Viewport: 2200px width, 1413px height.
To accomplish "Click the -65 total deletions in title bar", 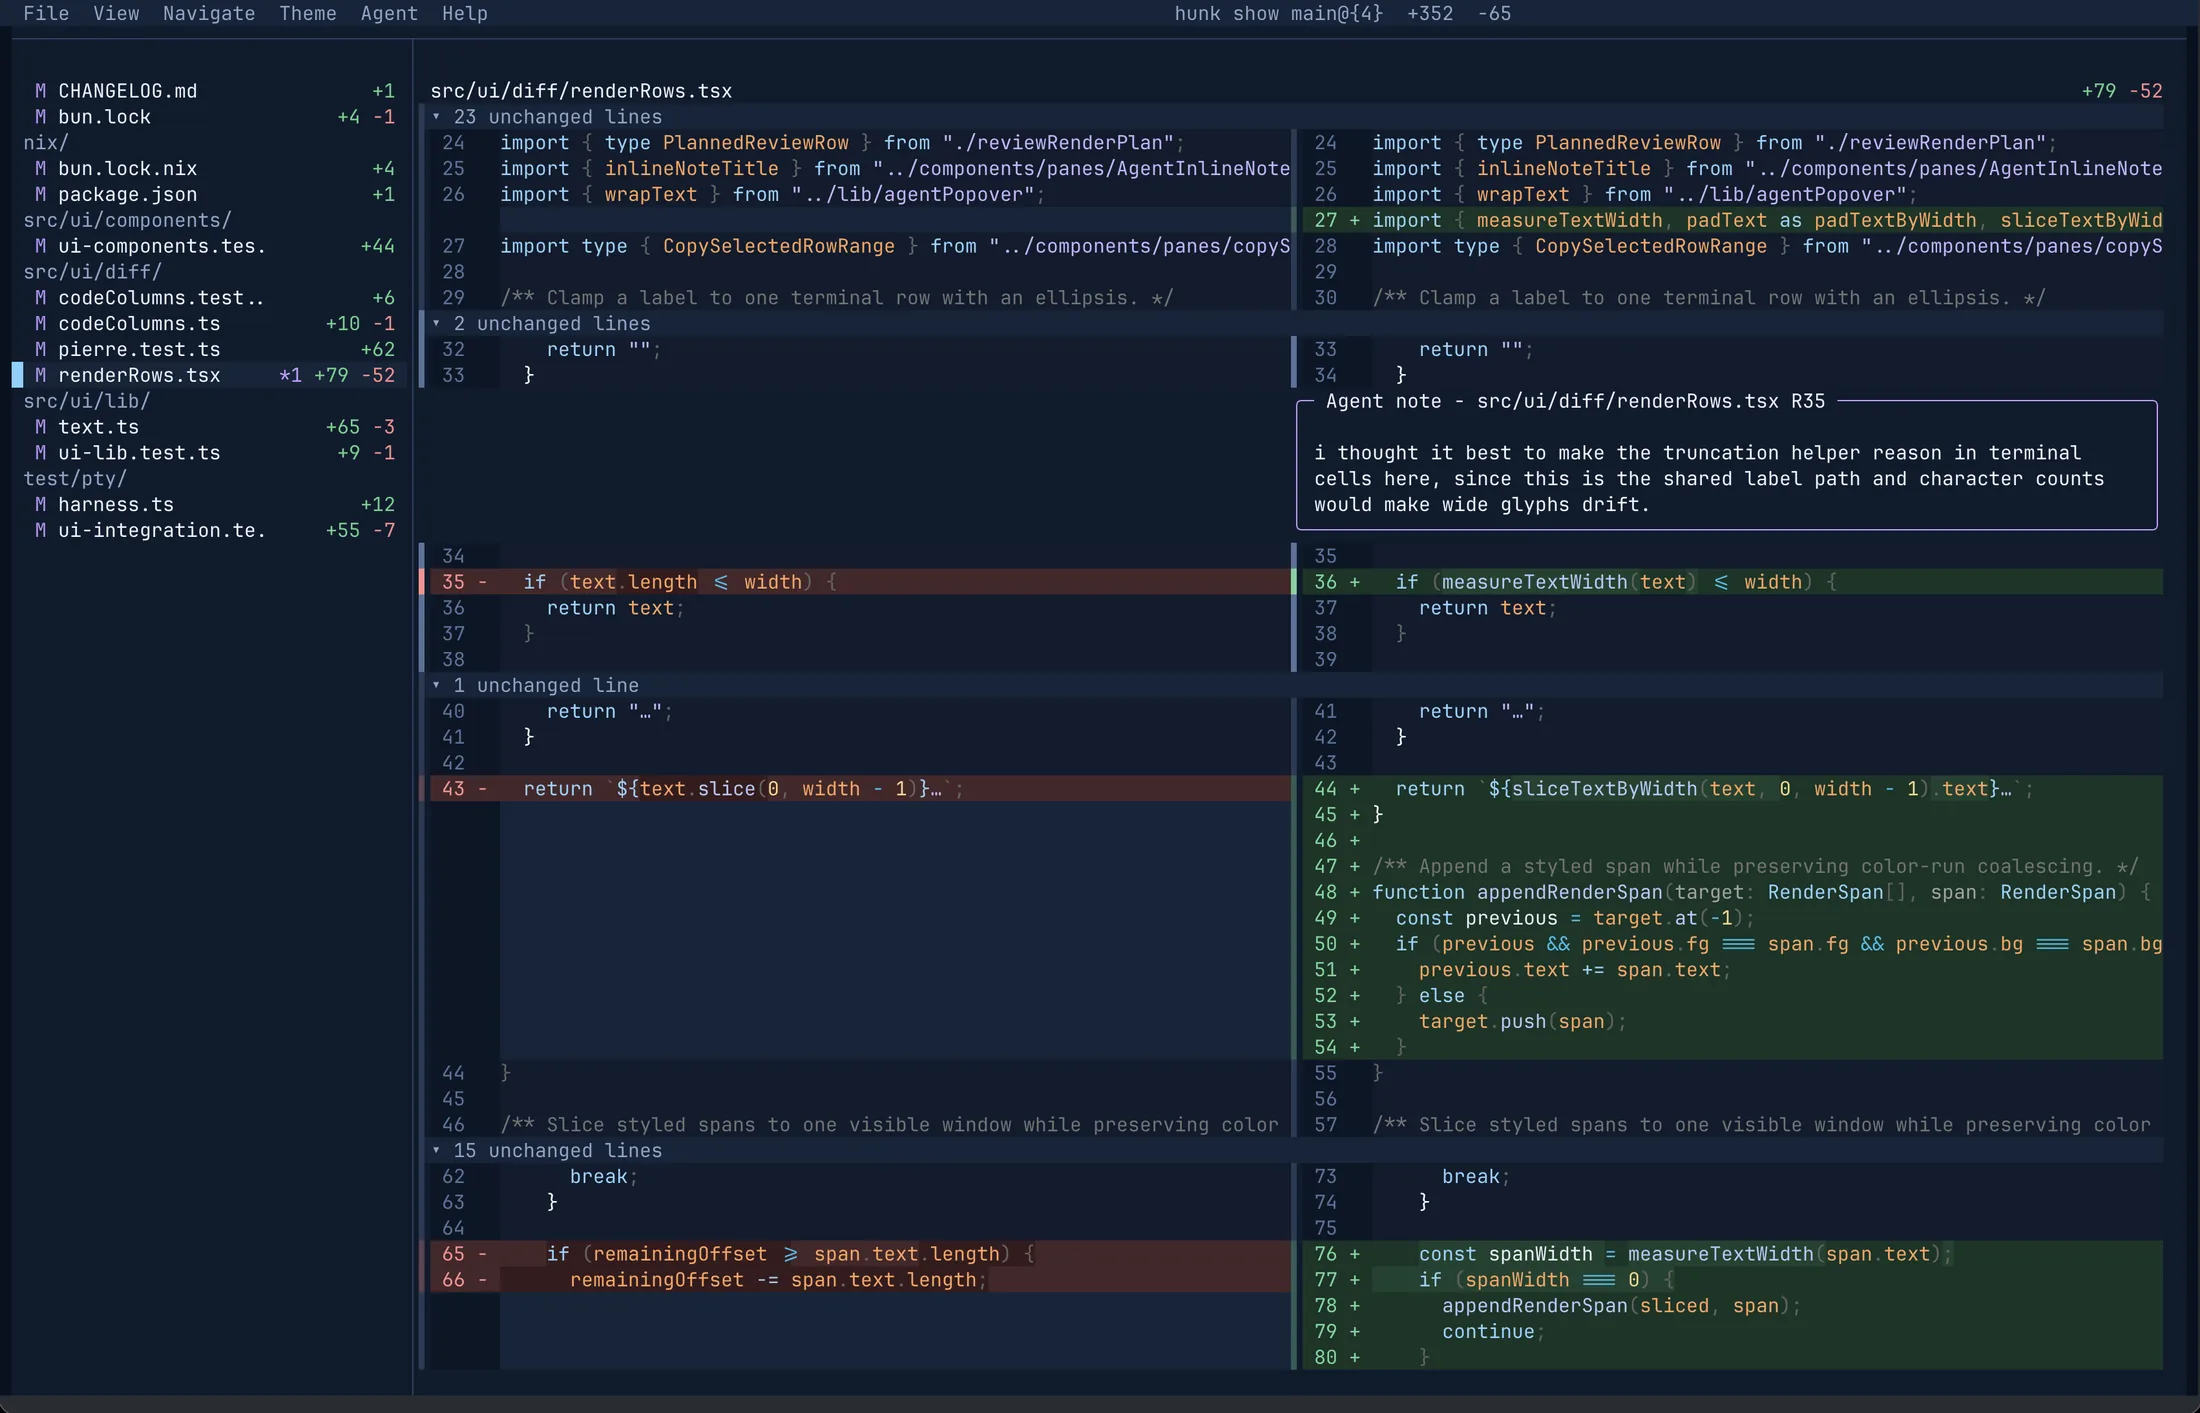I will 1494,13.
